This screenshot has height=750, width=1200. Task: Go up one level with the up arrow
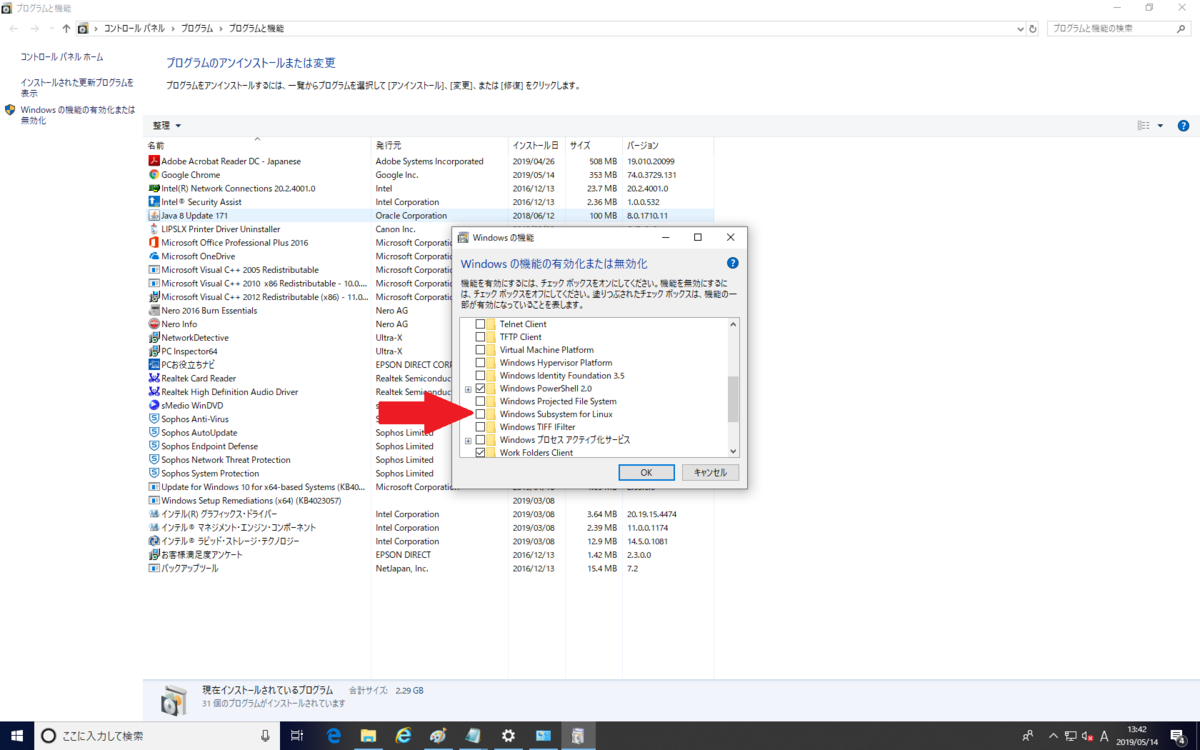pos(66,29)
